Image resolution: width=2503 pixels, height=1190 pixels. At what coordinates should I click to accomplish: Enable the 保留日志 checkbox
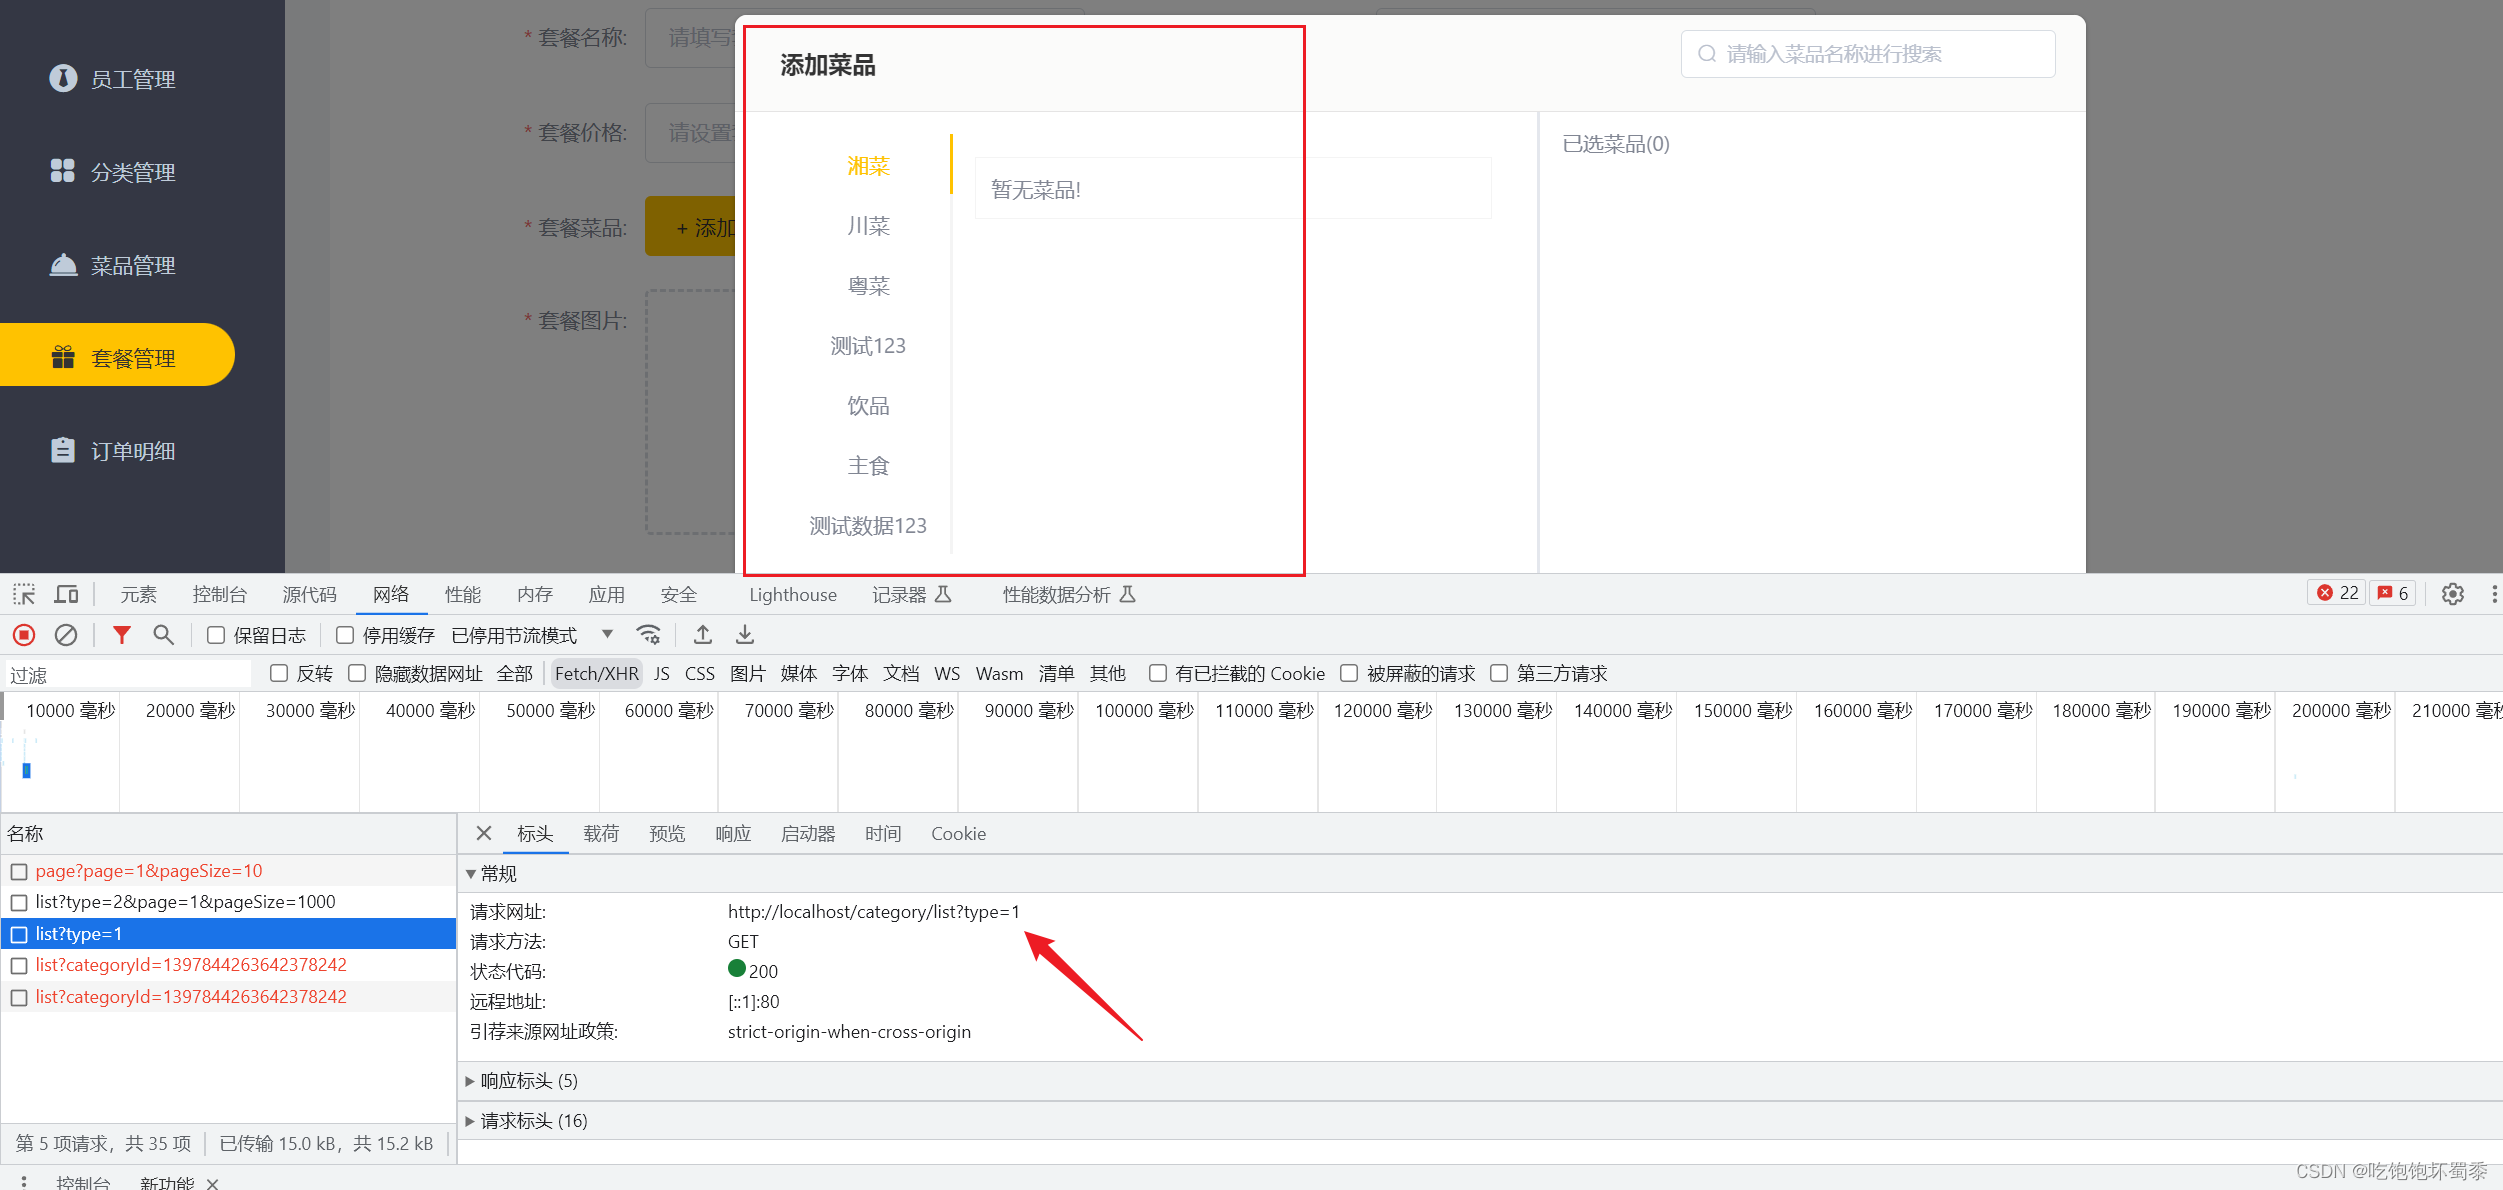pos(215,634)
